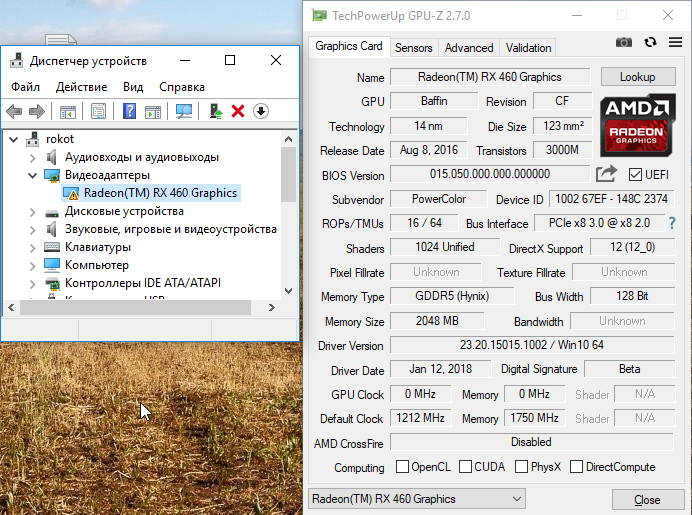
Task: Click the AMD Radeon Graphics logo
Action: 636,125
